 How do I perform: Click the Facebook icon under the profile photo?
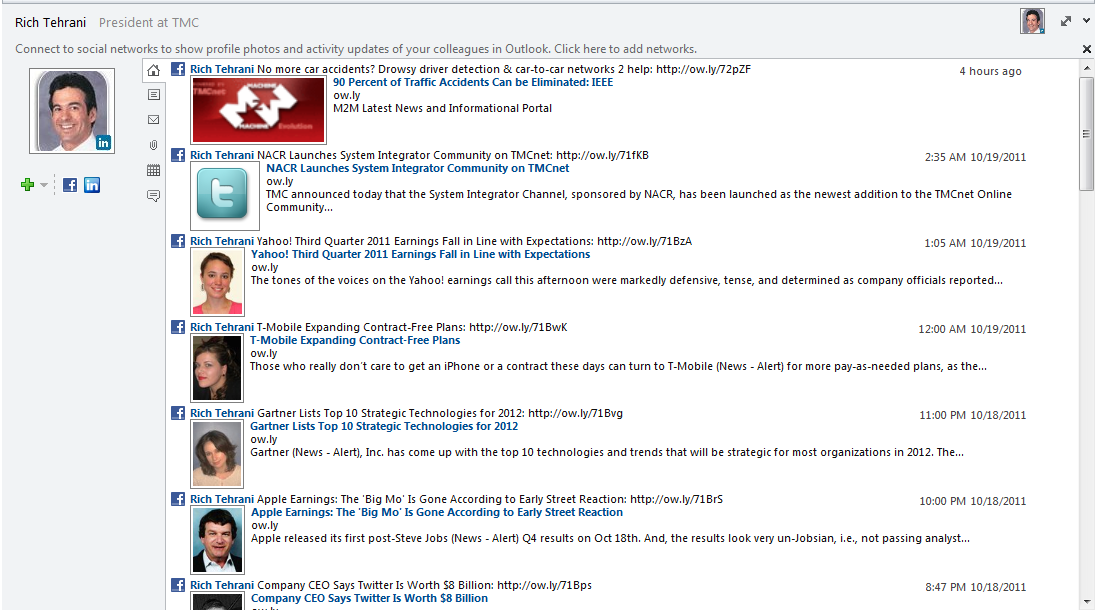[x=70, y=185]
